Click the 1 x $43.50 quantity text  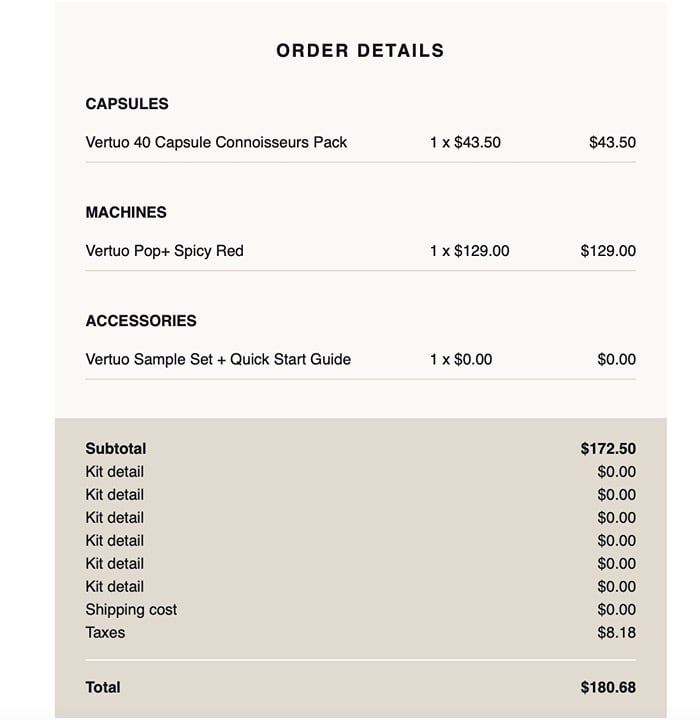[x=465, y=142]
